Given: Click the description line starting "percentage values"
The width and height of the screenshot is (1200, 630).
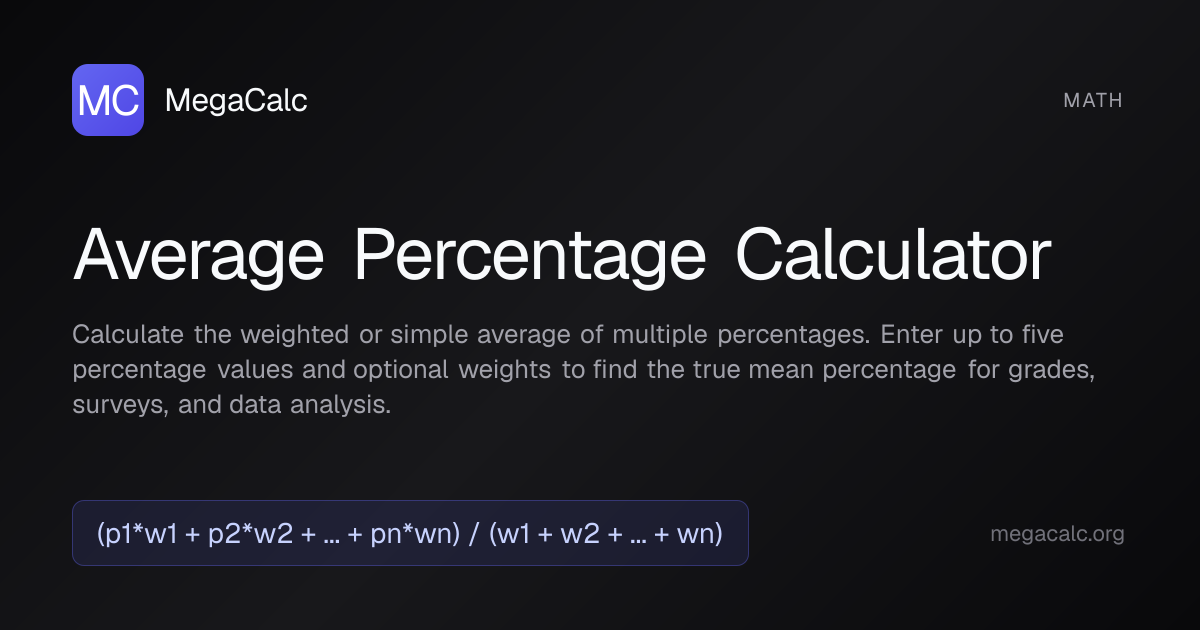Looking at the screenshot, I should (584, 369).
